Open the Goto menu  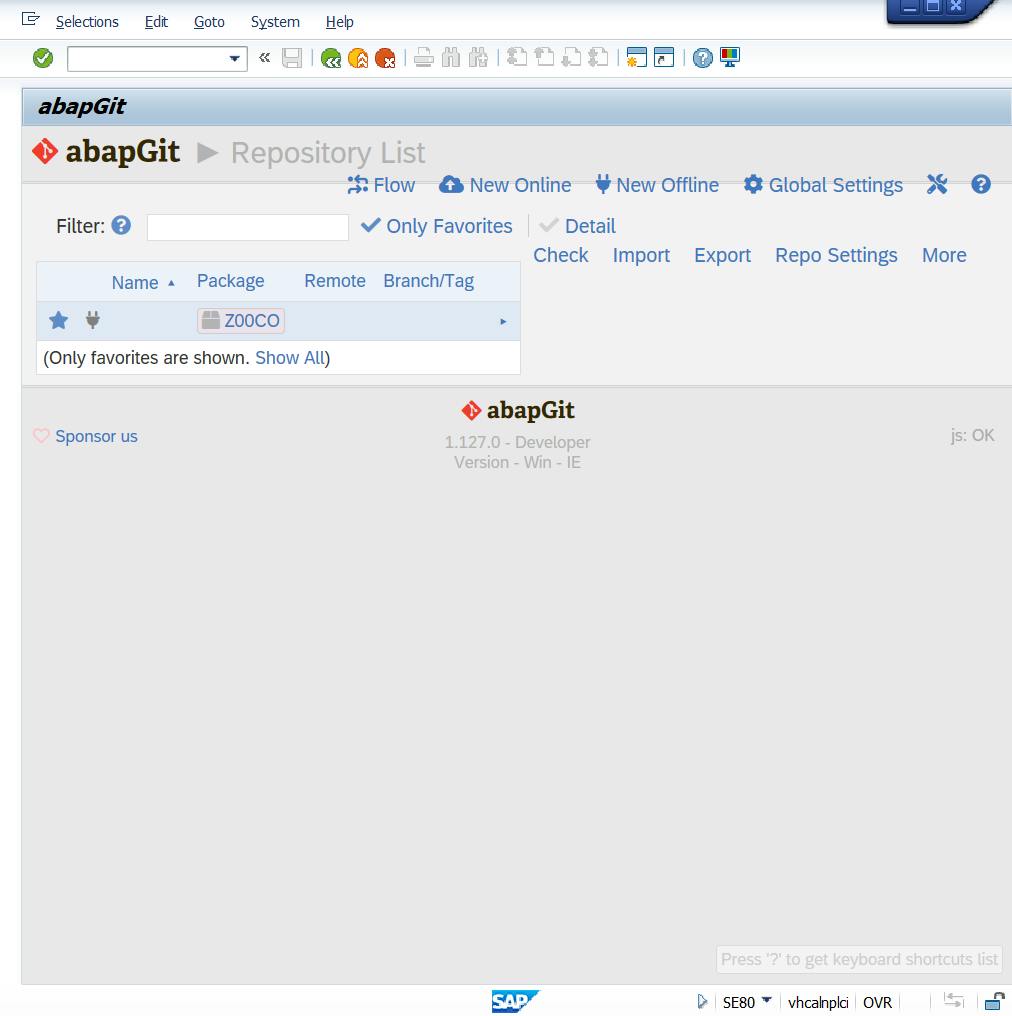[209, 22]
